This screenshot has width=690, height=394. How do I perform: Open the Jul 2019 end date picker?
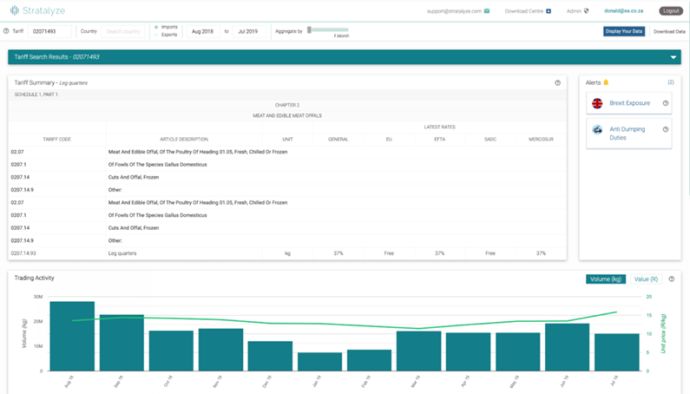[248, 32]
